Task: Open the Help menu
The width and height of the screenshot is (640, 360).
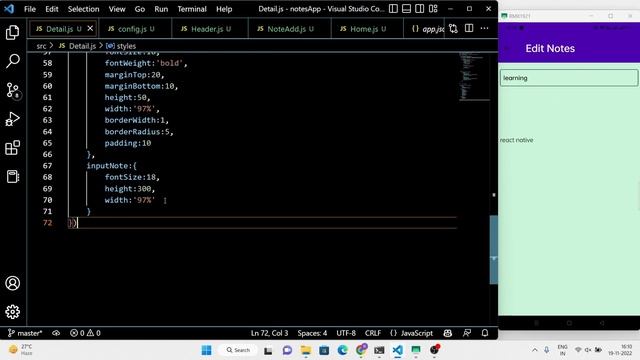Action: [x=224, y=9]
